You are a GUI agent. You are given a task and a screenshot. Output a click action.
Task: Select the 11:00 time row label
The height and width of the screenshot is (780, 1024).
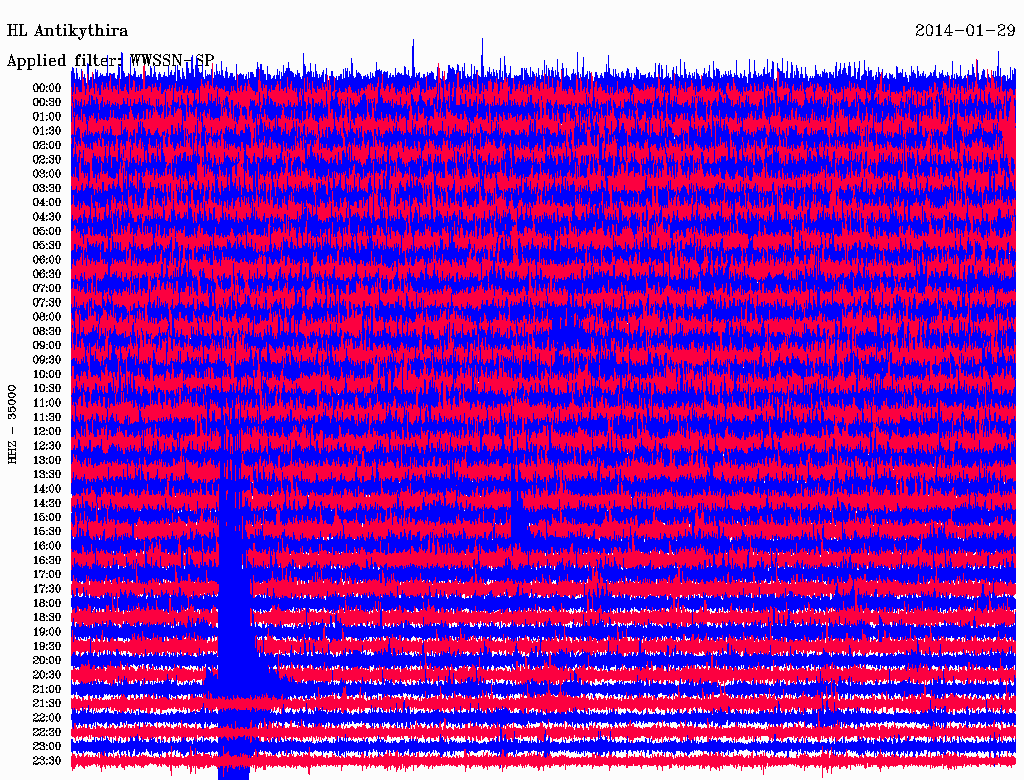tap(46, 402)
